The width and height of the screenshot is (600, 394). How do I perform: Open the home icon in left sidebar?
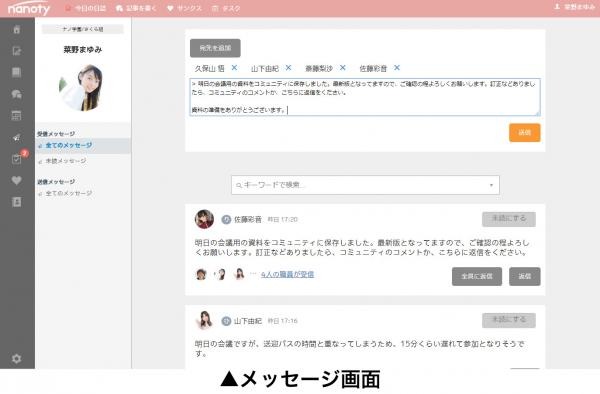pos(16,29)
